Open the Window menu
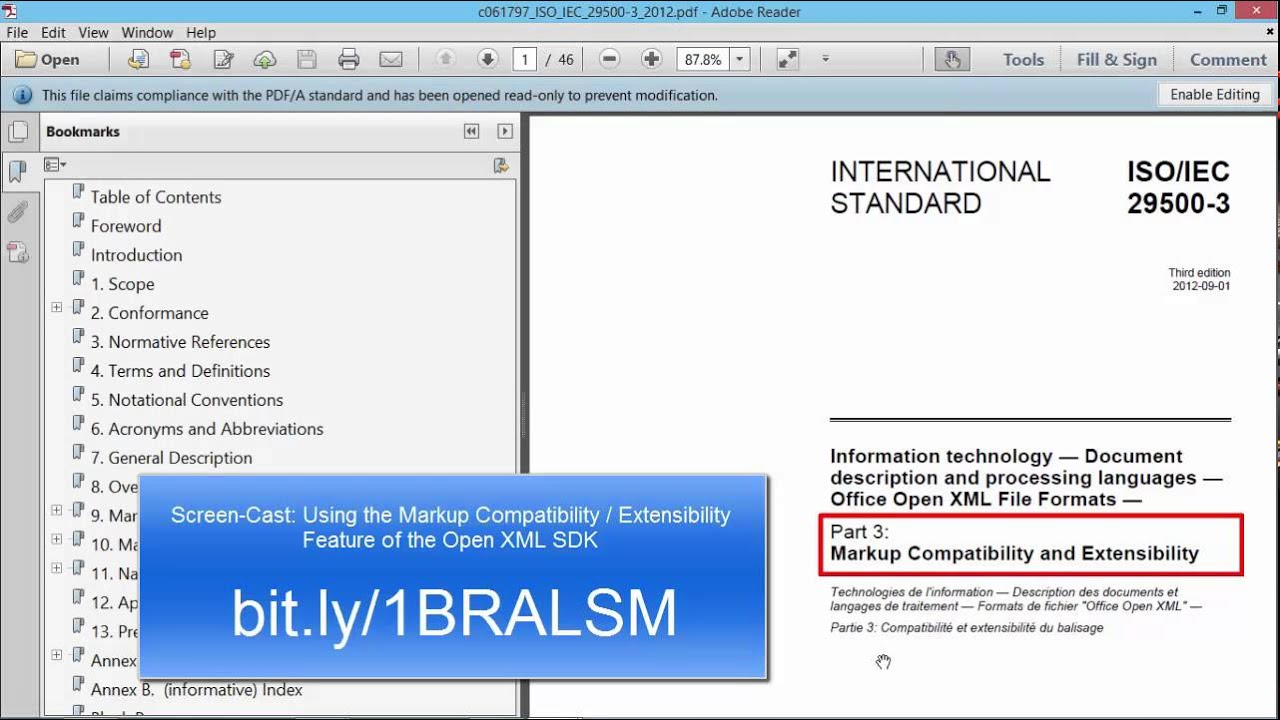The width and height of the screenshot is (1280, 720). (x=147, y=33)
